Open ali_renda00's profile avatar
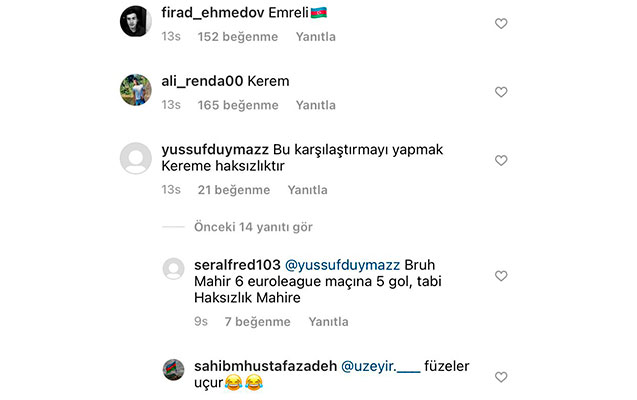Image resolution: width=637 pixels, height=400 pixels. tap(136, 90)
